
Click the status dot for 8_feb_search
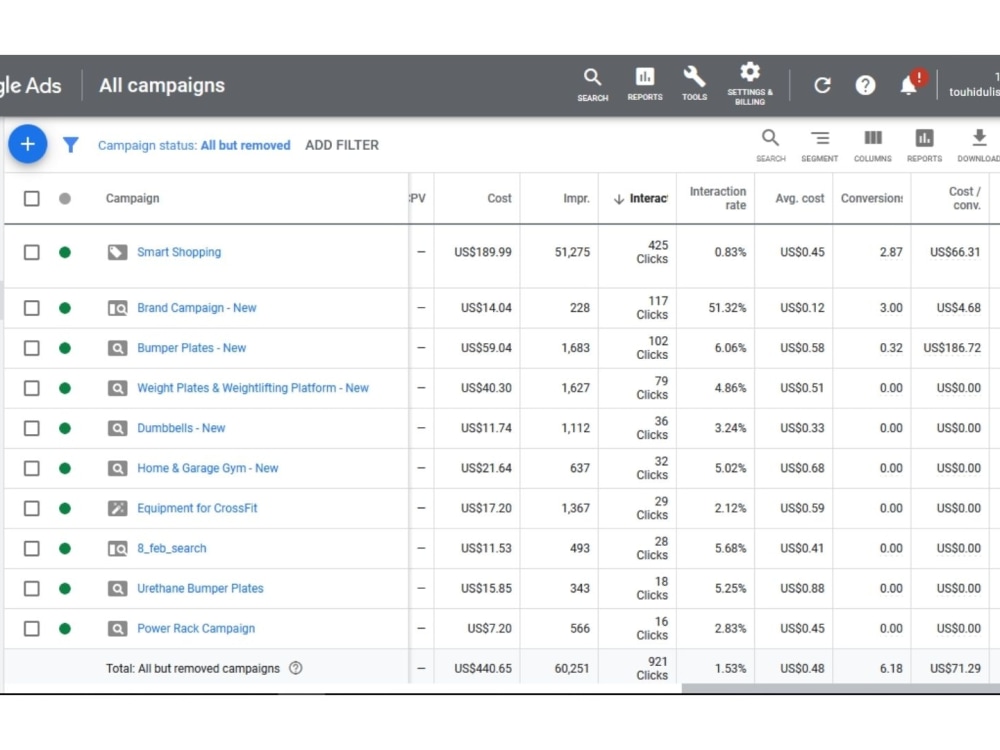(x=64, y=548)
